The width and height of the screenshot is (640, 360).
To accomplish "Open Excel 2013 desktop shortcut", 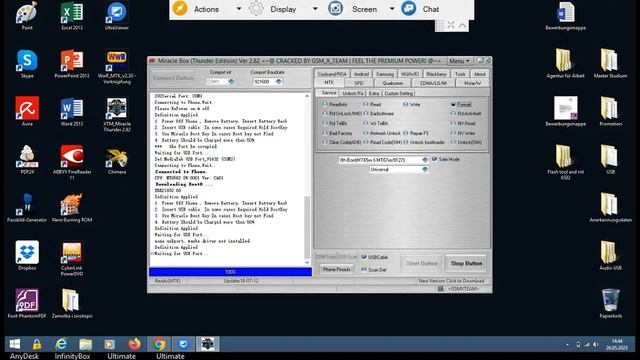I will click(x=72, y=16).
